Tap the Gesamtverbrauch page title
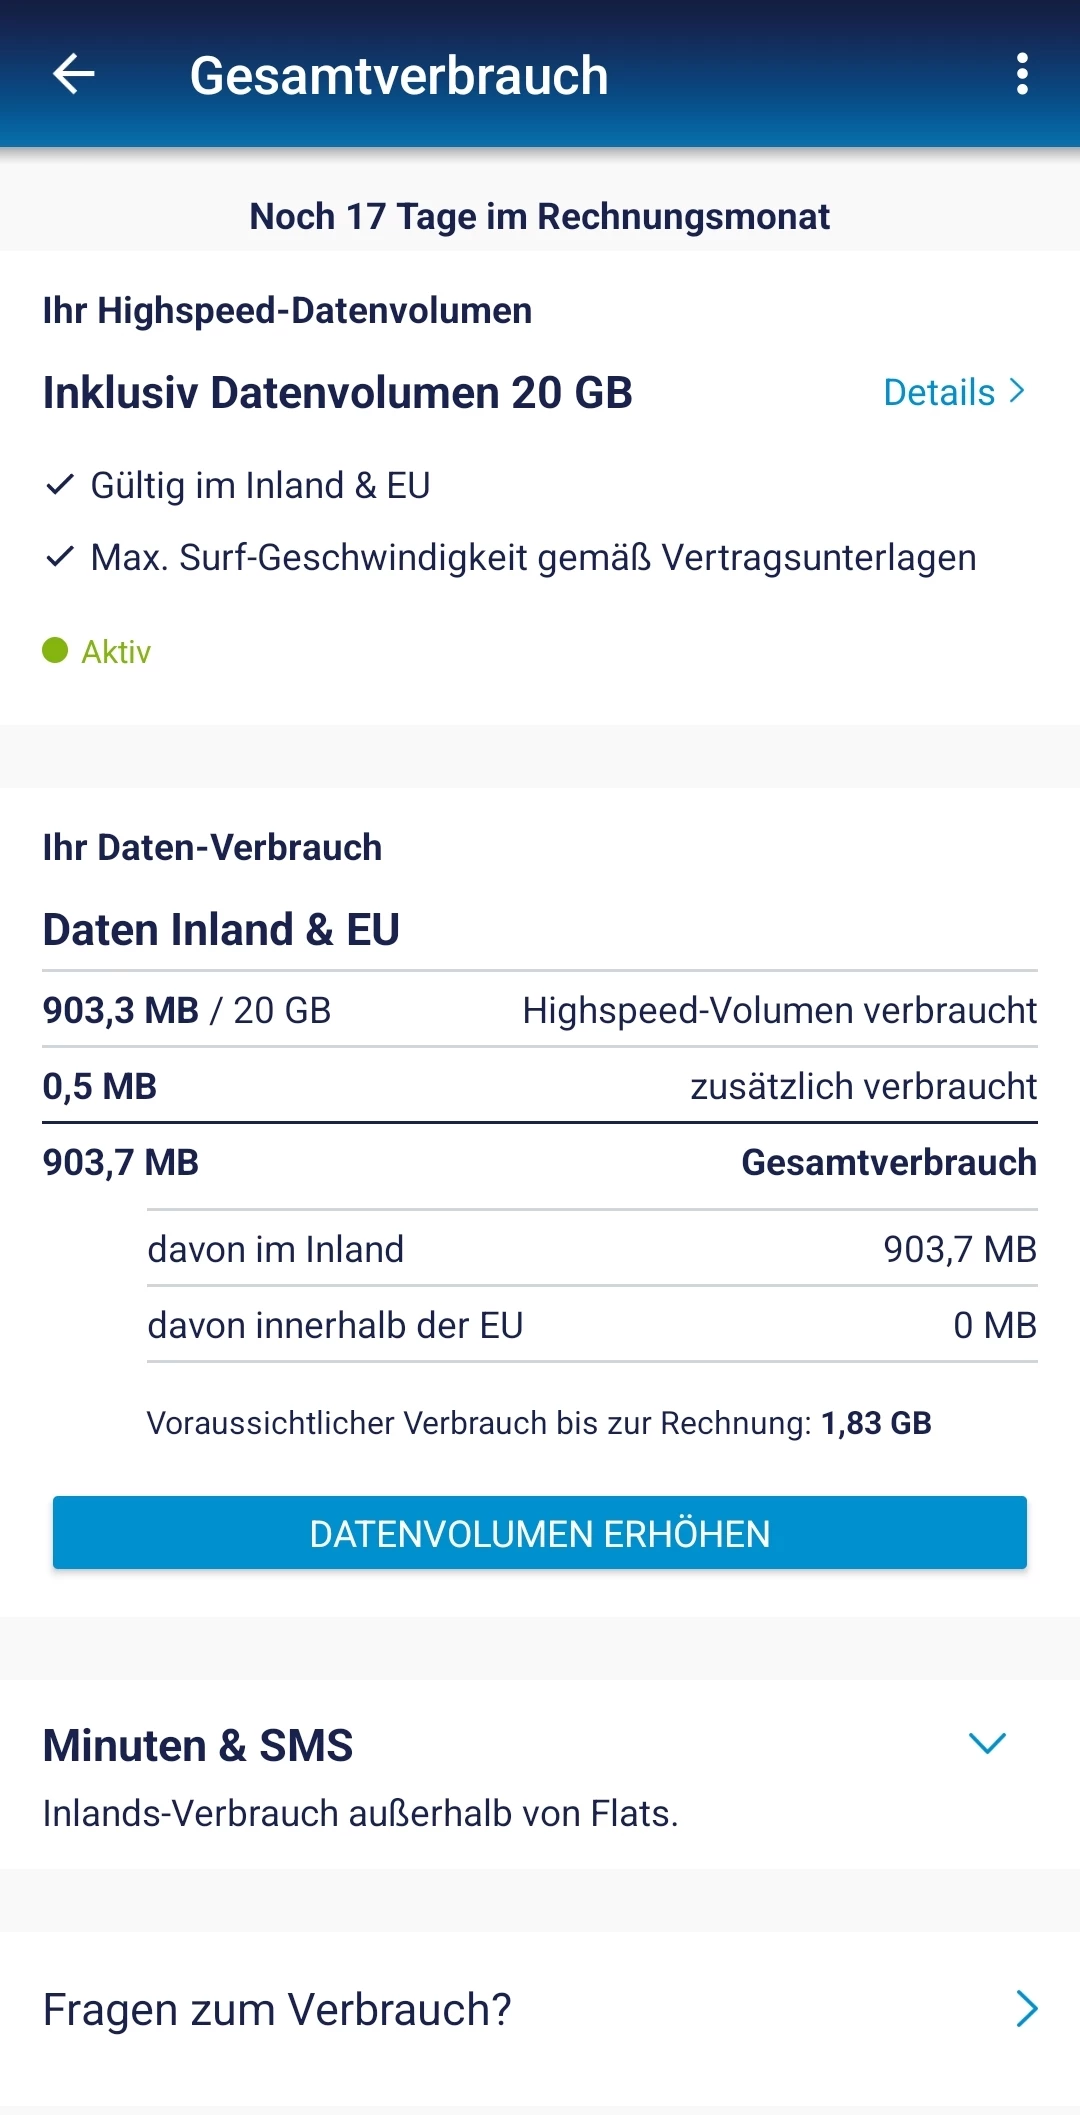 pos(399,76)
